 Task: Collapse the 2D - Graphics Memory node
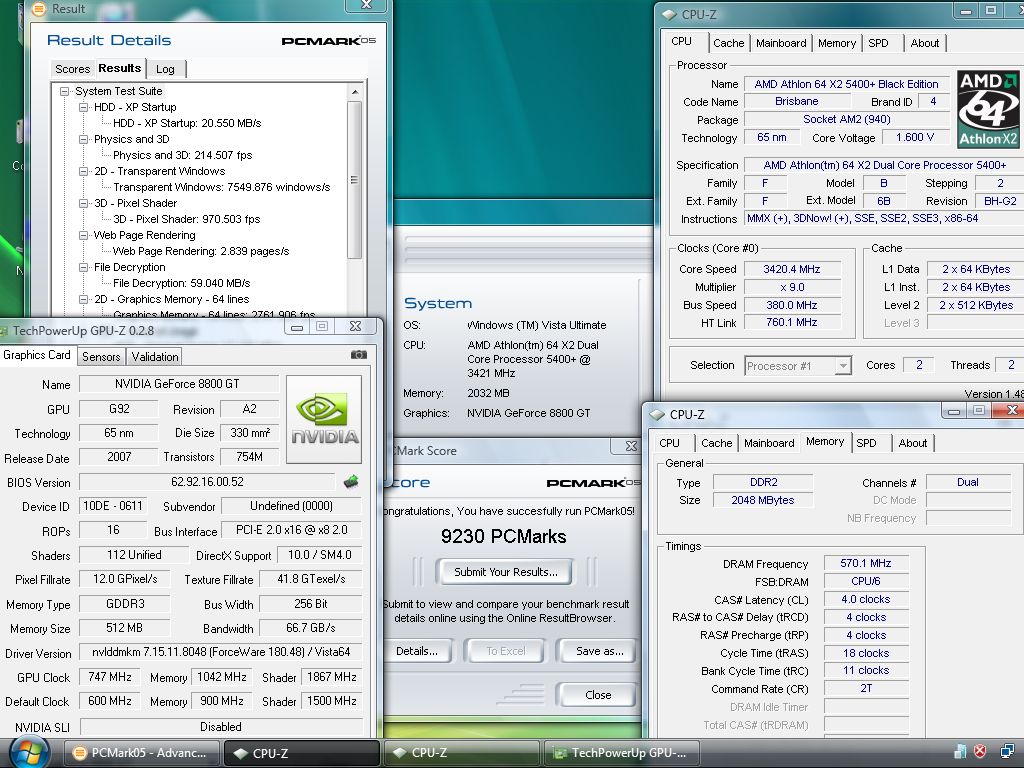(84, 299)
